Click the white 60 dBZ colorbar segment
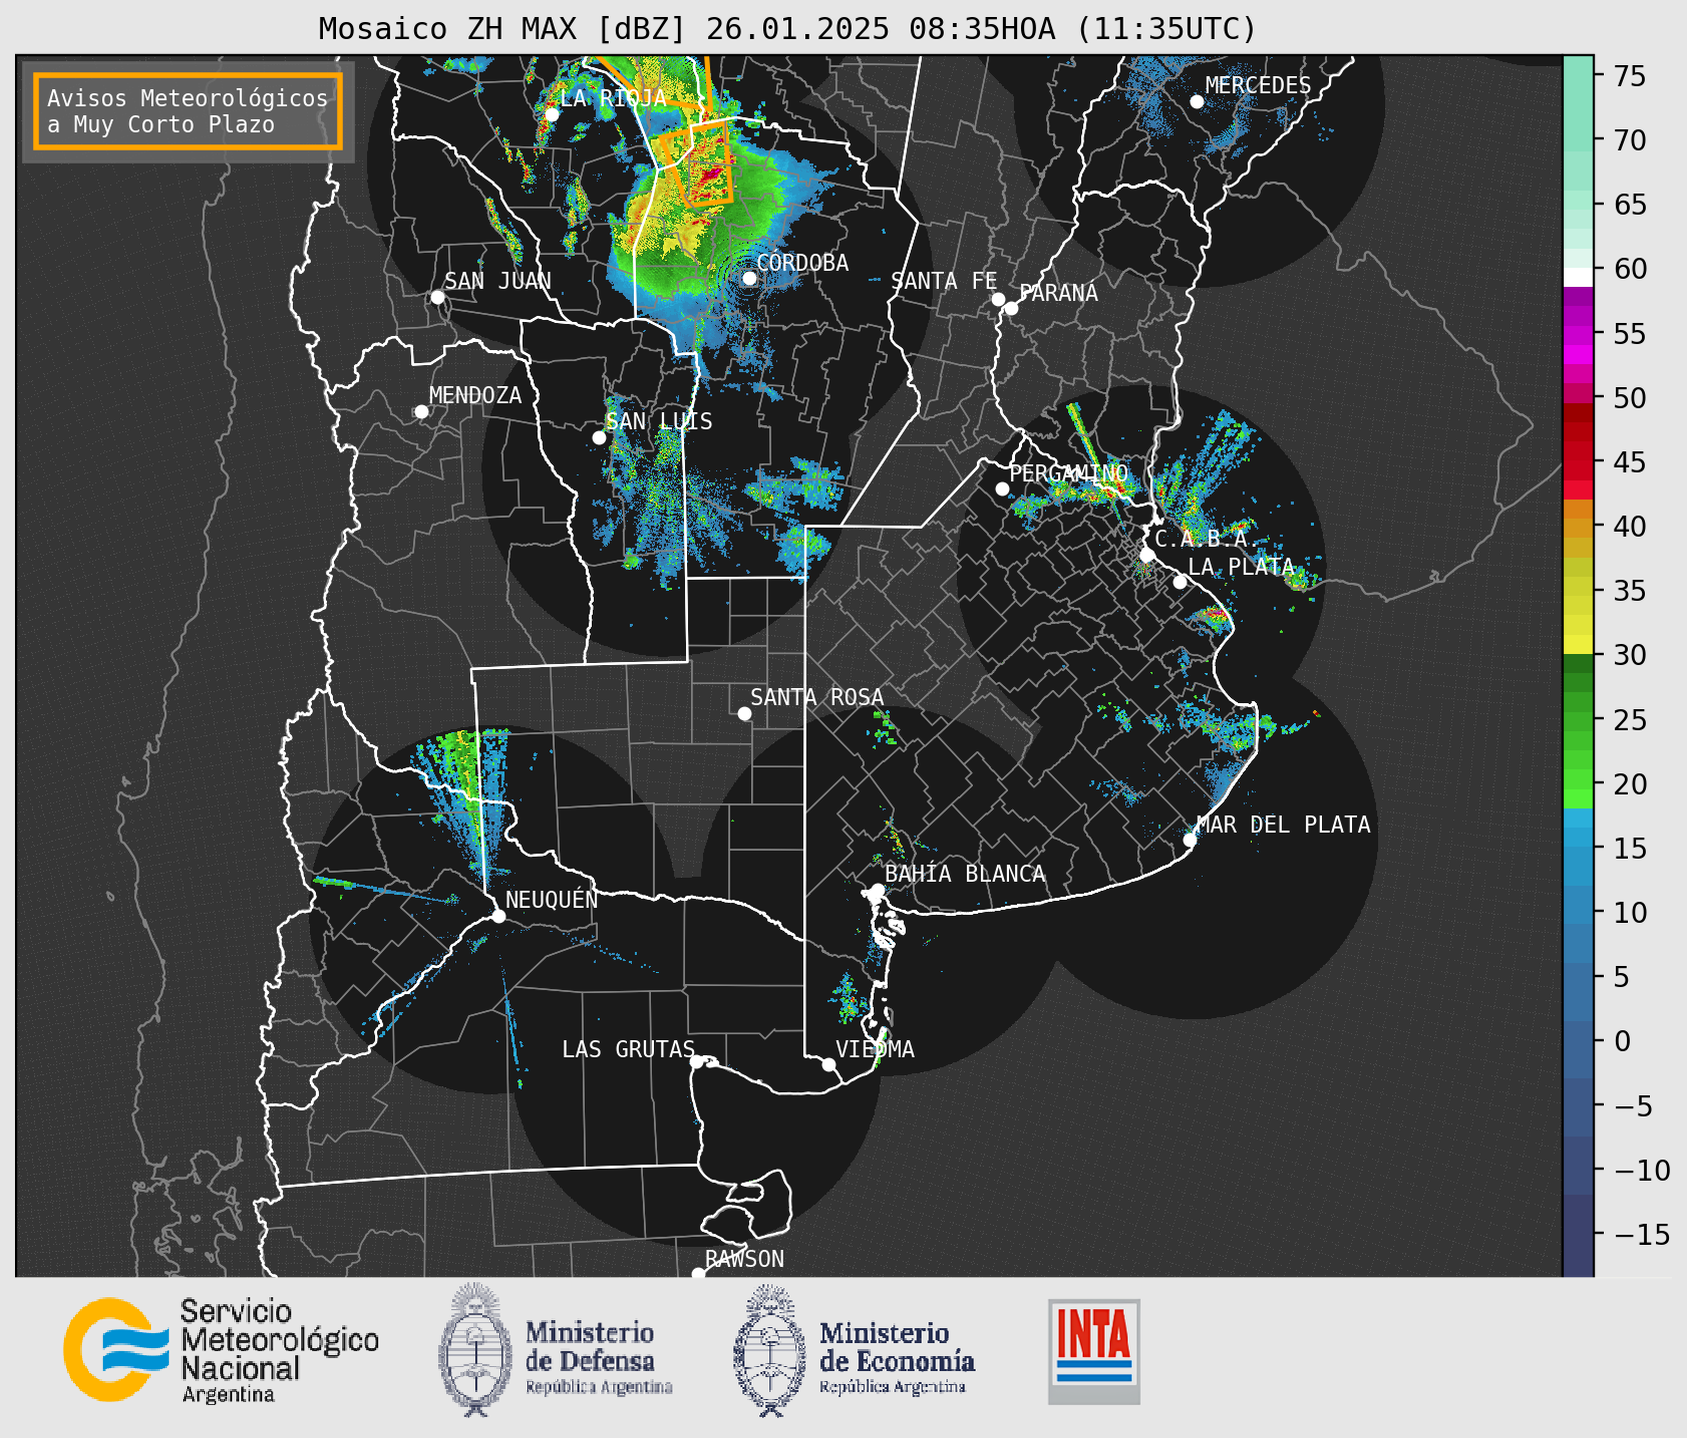 (1578, 276)
